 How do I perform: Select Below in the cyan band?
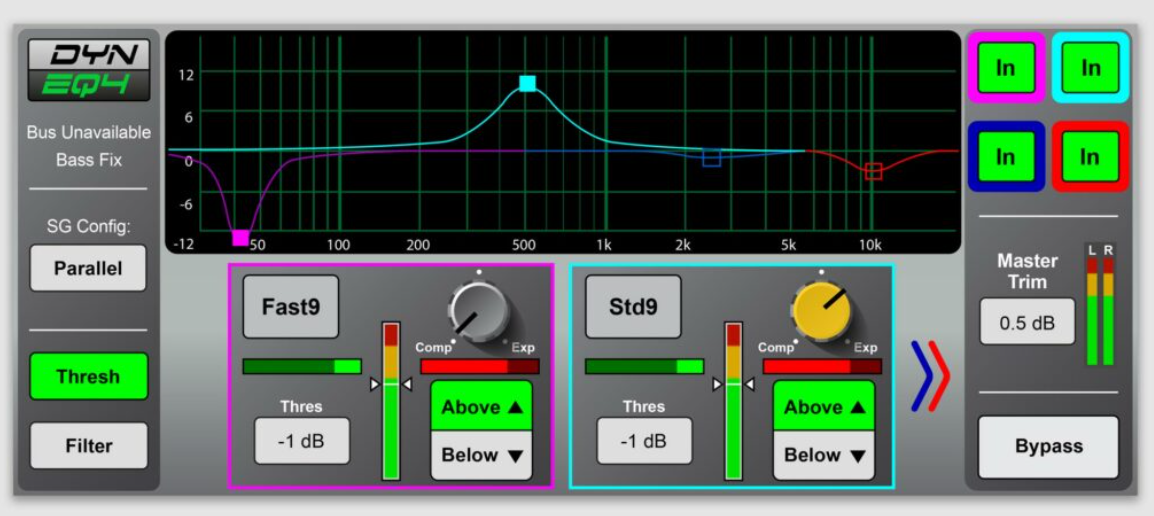[x=824, y=456]
